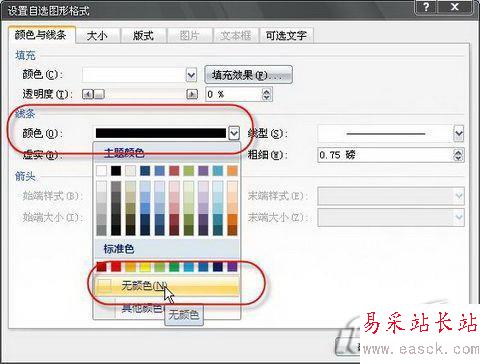Pick the purple theme color swatch
This screenshot has height=364, width=480.
coord(203,171)
